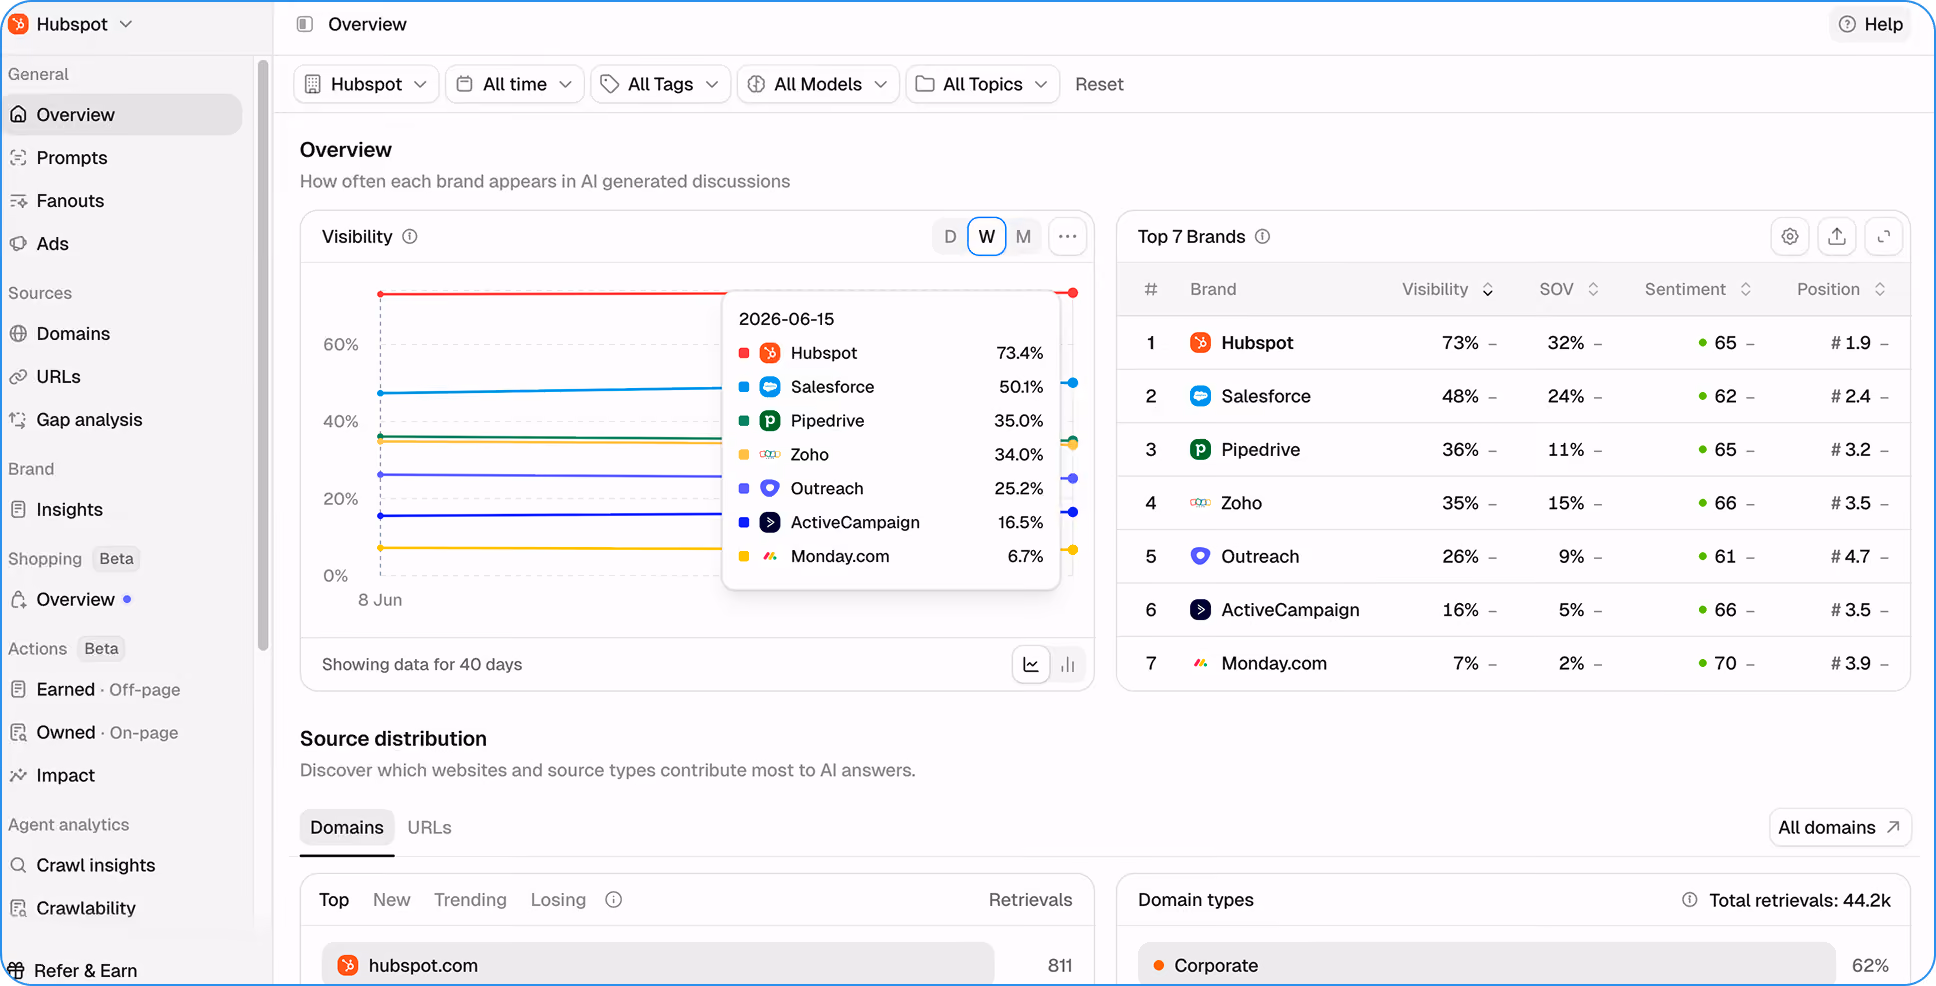The height and width of the screenshot is (986, 1936).
Task: Click the Refer & Earn gift icon
Action: (x=16, y=971)
